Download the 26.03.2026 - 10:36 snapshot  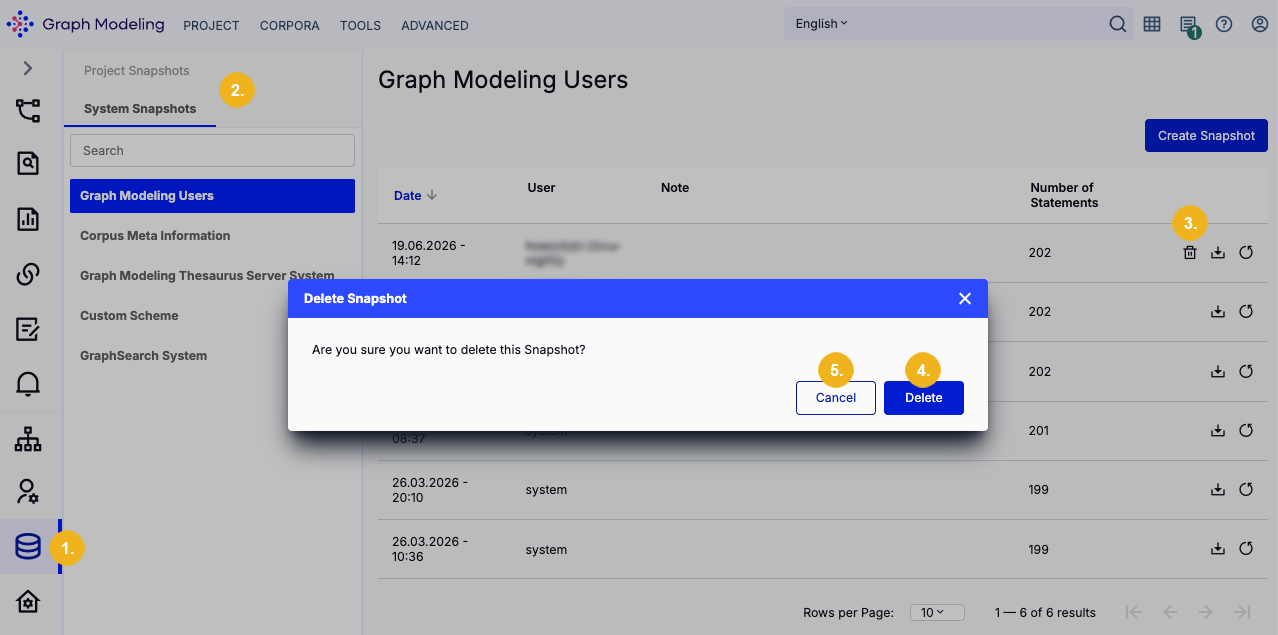click(x=1218, y=549)
